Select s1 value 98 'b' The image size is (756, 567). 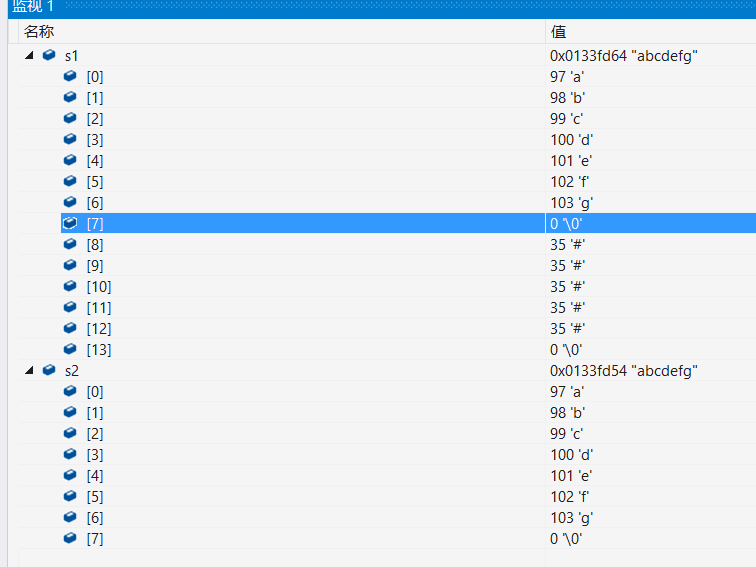tap(567, 98)
